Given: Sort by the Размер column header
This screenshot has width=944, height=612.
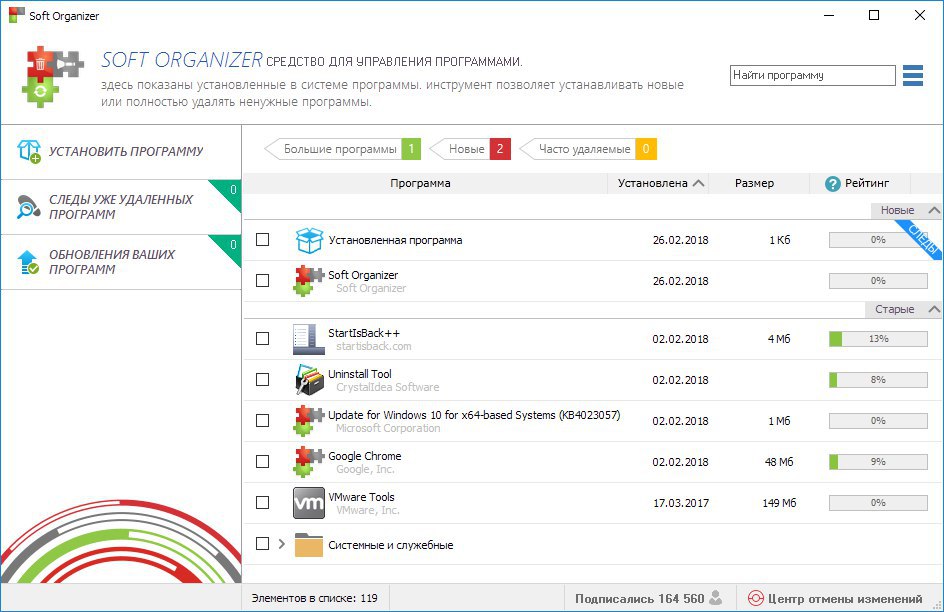Looking at the screenshot, I should (754, 183).
